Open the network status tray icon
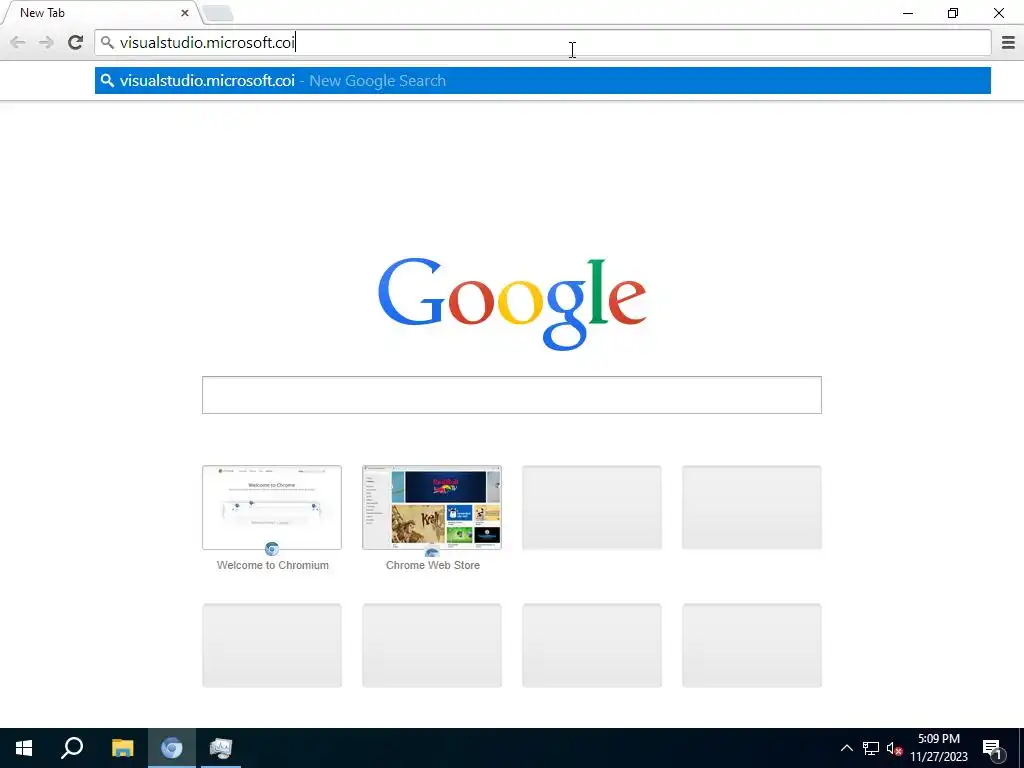Viewport: 1024px width, 768px height. 871,748
